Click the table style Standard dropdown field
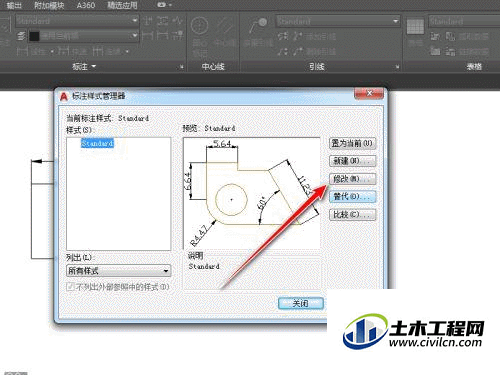This screenshot has height=375, width=500. pos(464,21)
